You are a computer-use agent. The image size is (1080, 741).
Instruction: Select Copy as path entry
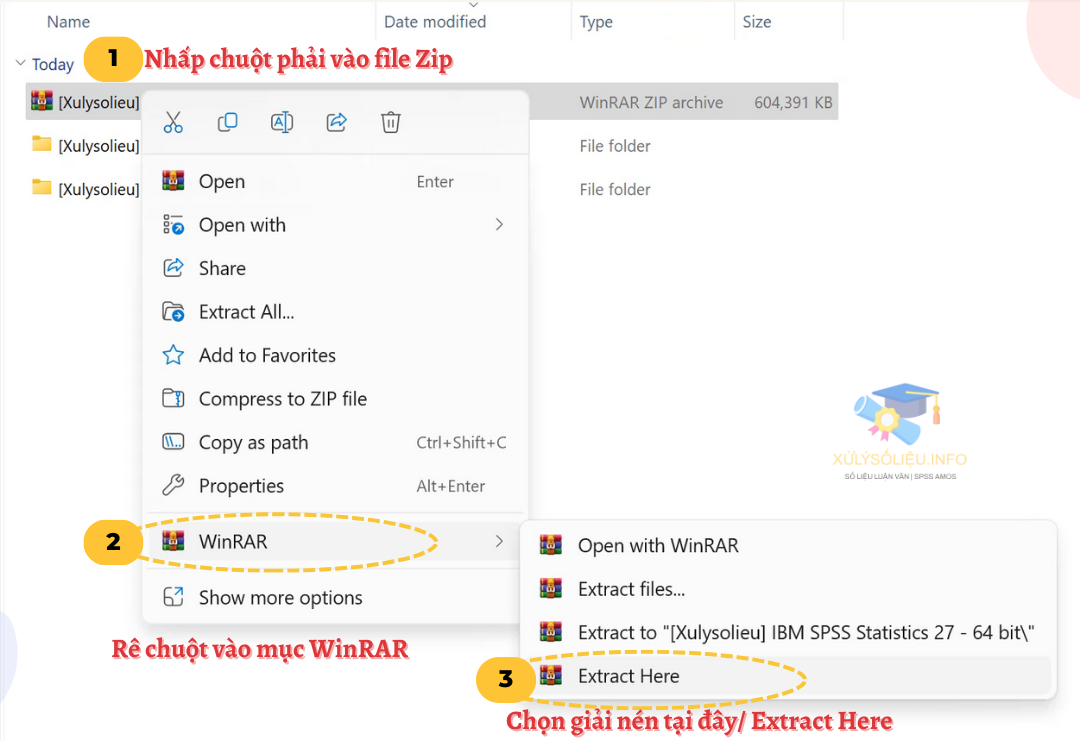[335, 442]
